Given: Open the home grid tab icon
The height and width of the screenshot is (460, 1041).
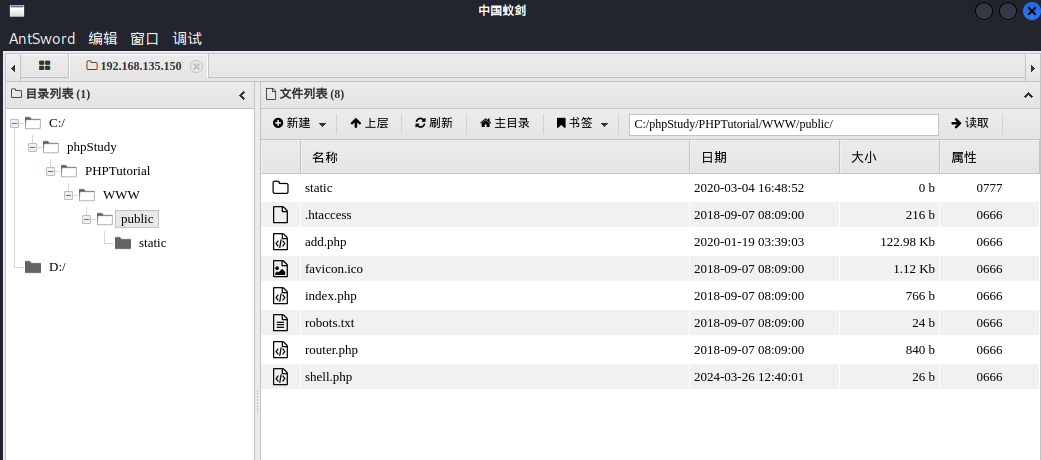Looking at the screenshot, I should (x=44, y=66).
